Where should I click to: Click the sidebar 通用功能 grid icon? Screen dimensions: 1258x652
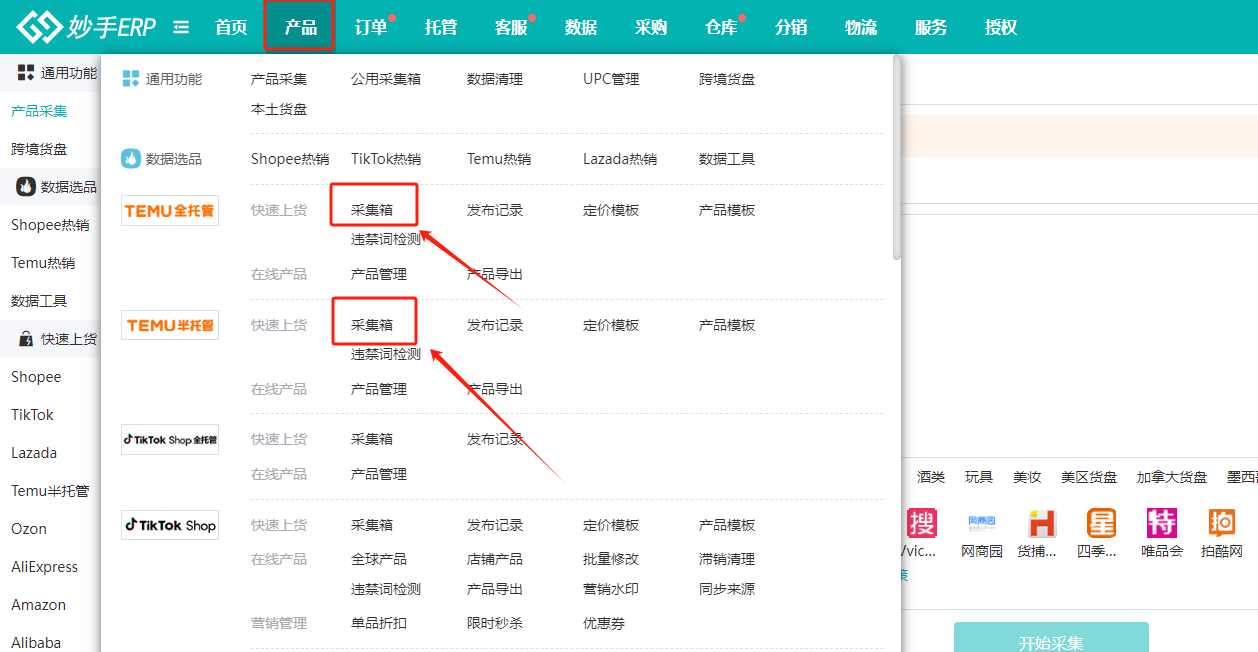[x=26, y=73]
